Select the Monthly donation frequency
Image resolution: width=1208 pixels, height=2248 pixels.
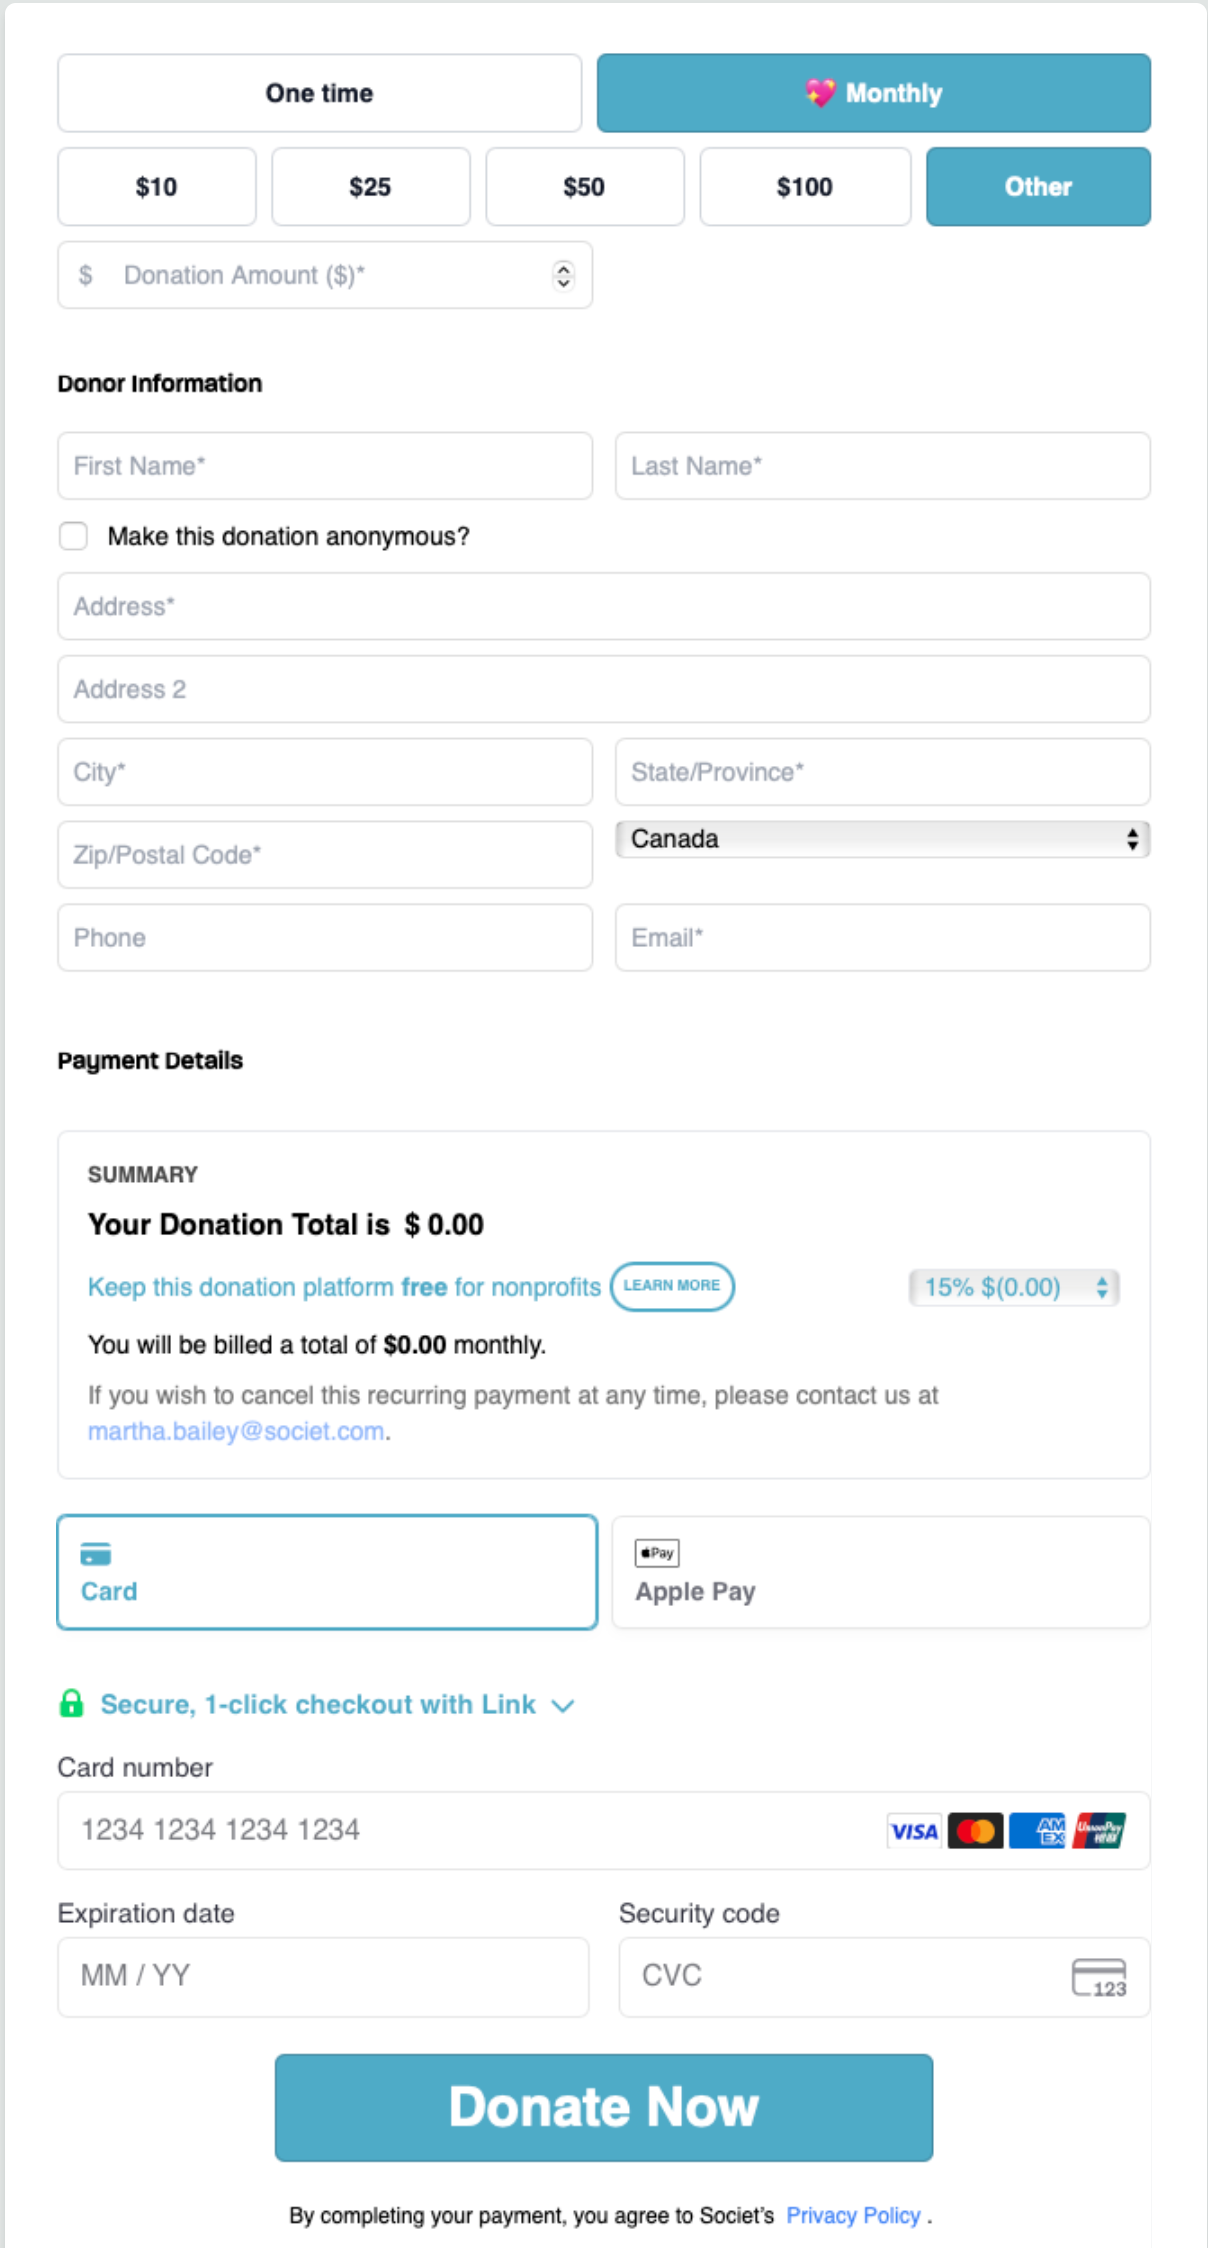click(x=873, y=93)
